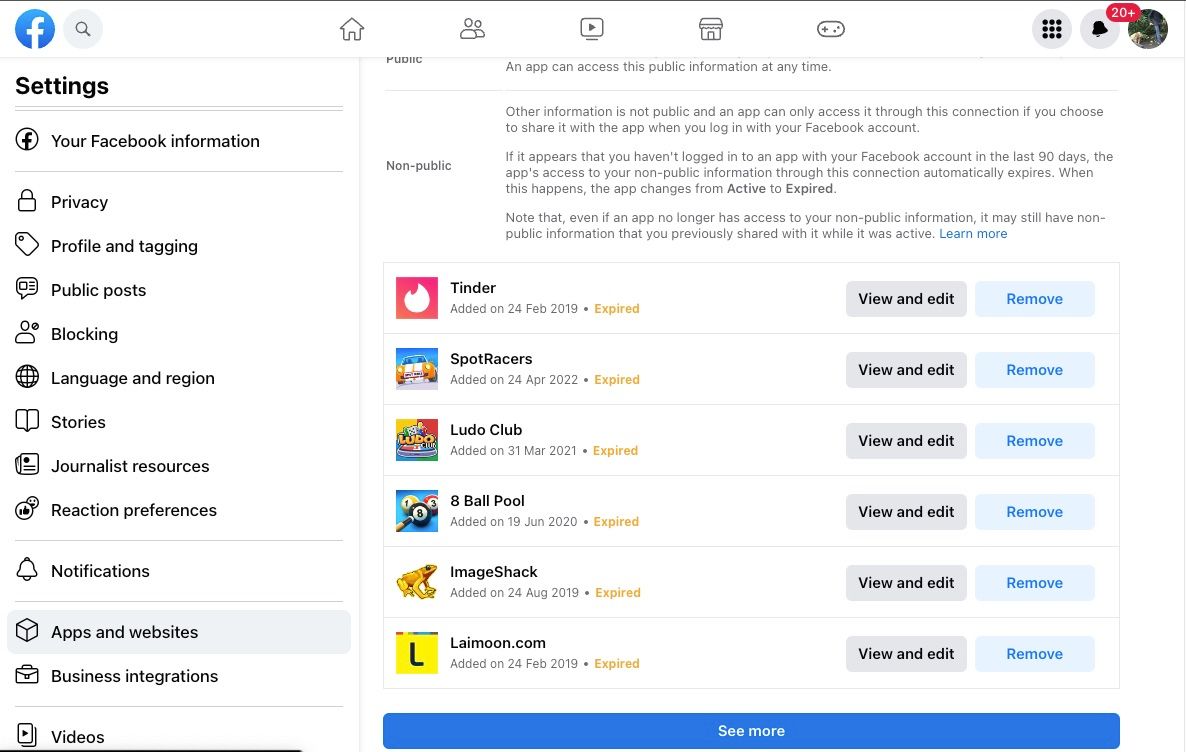1186x752 pixels.
Task: Open the Learn more link
Action: pyautogui.click(x=972, y=233)
